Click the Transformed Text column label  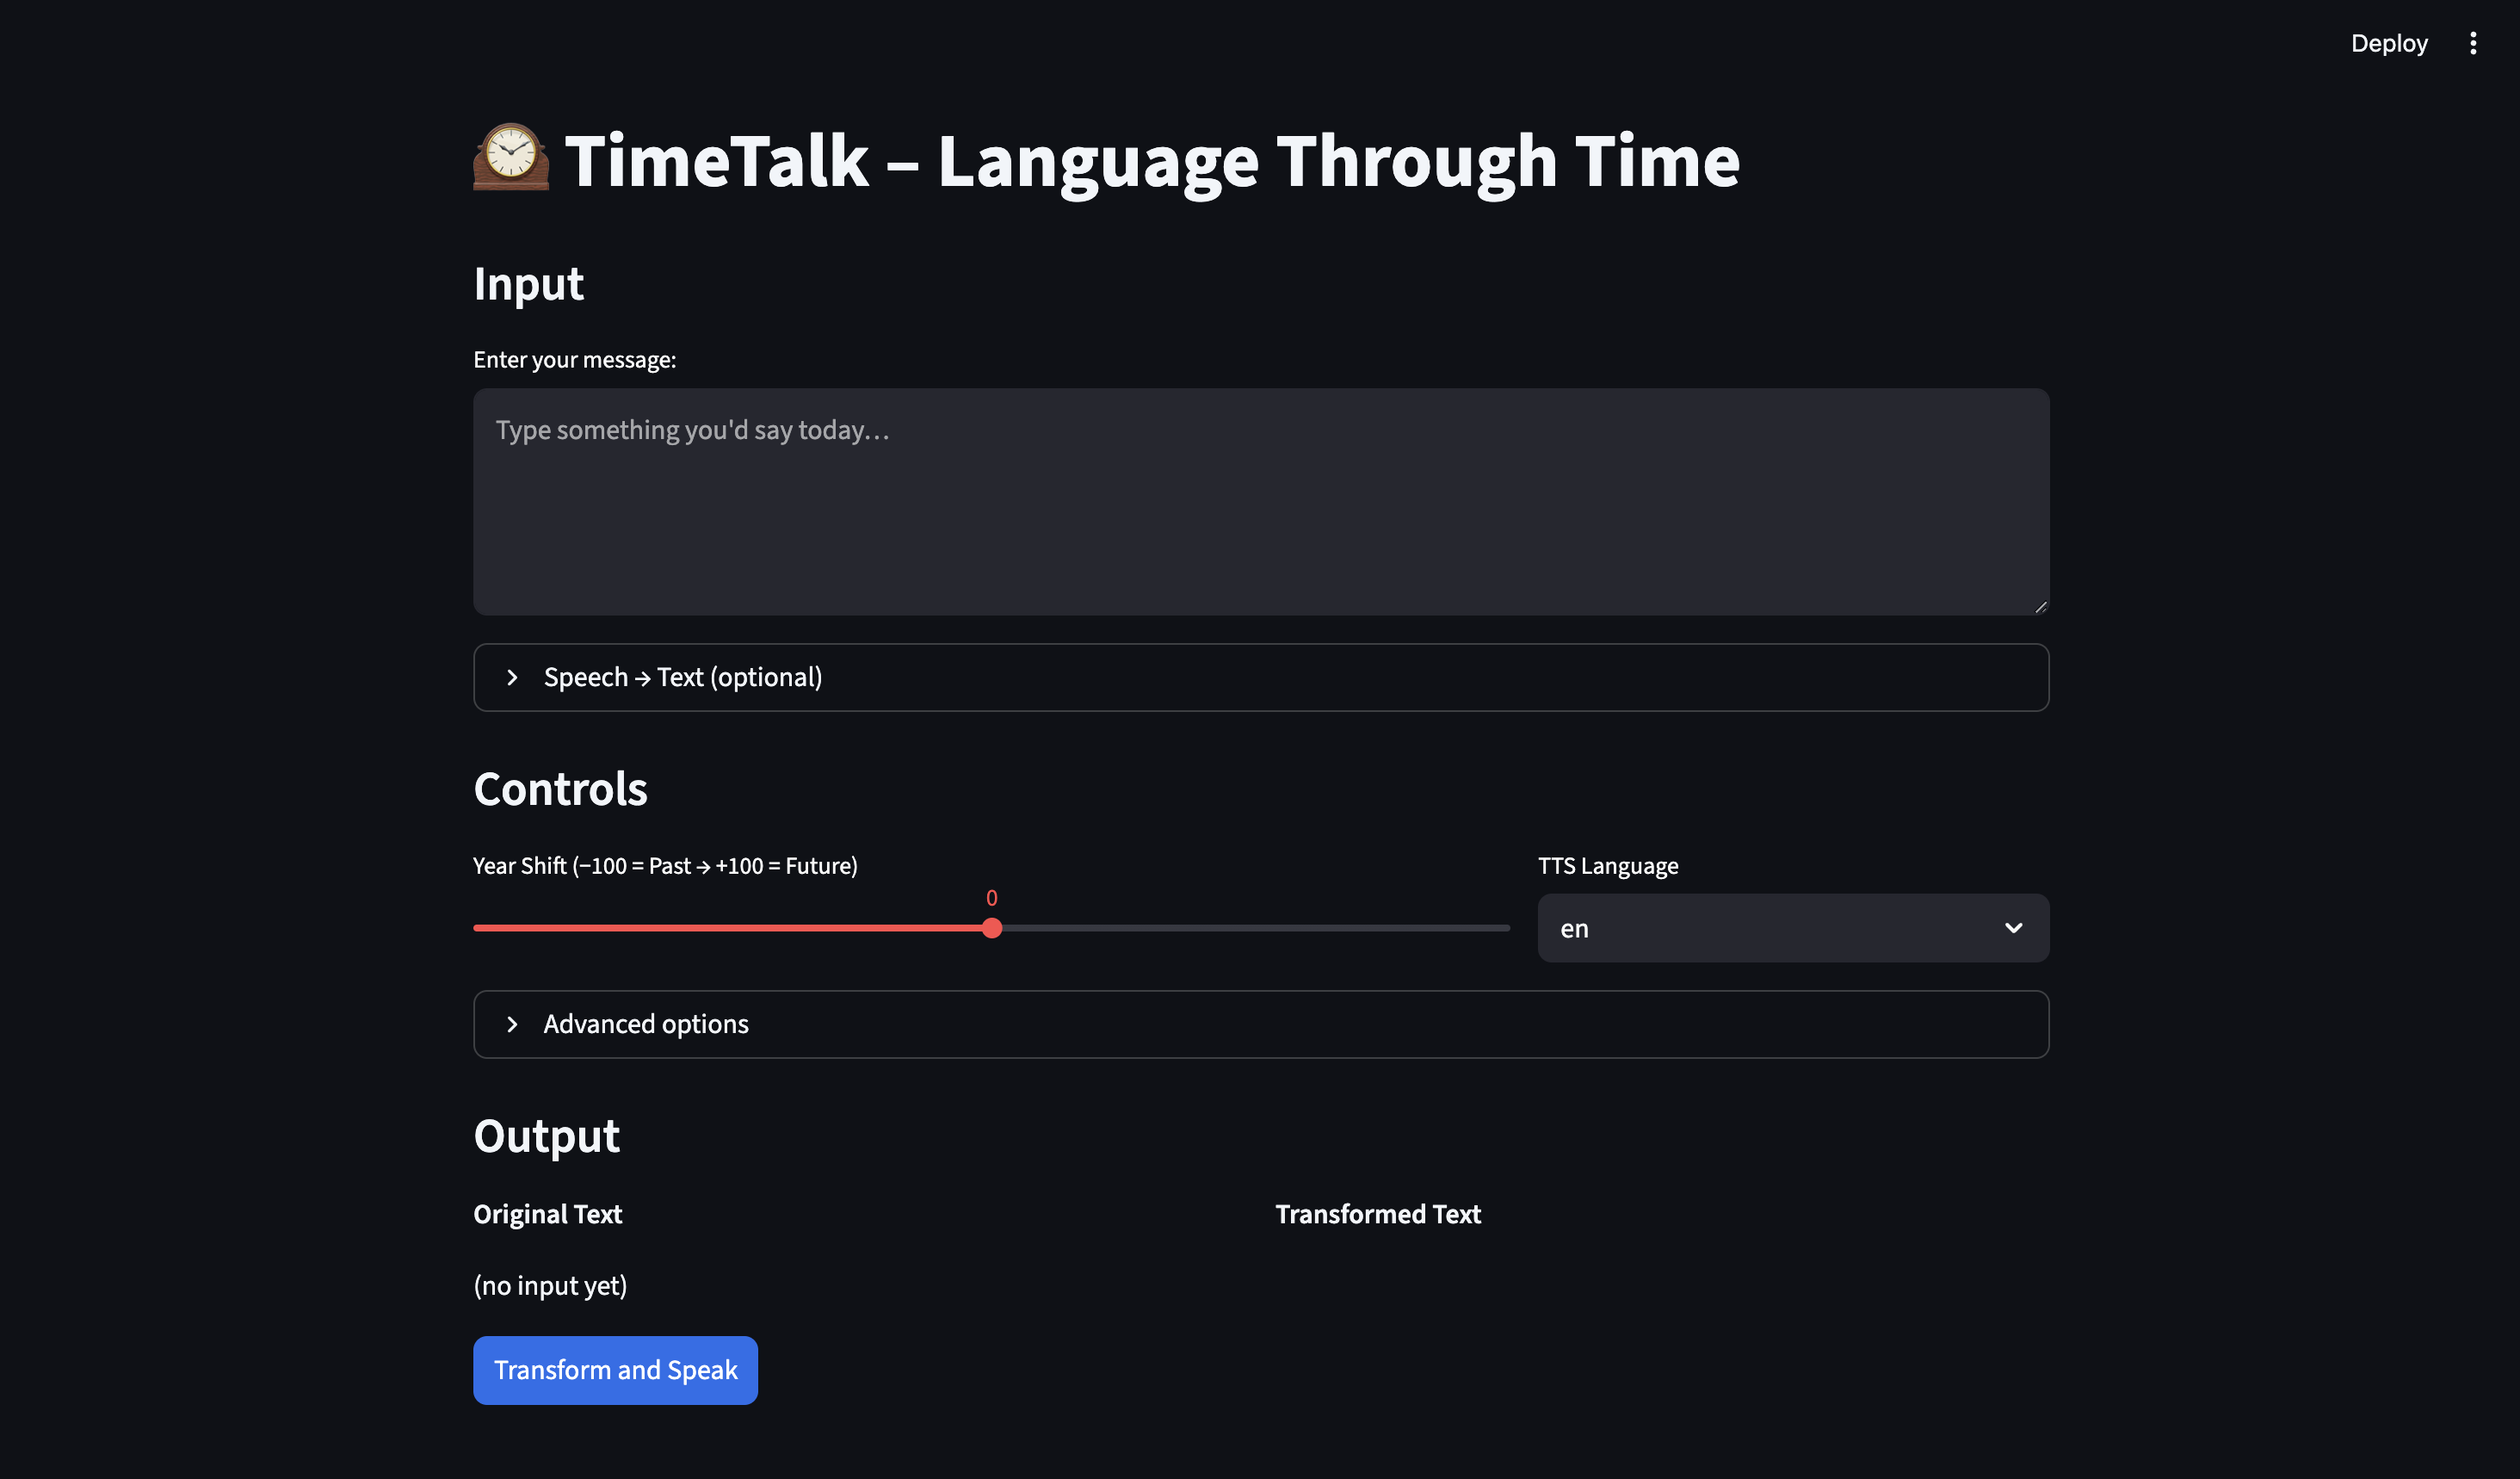pos(1377,1214)
